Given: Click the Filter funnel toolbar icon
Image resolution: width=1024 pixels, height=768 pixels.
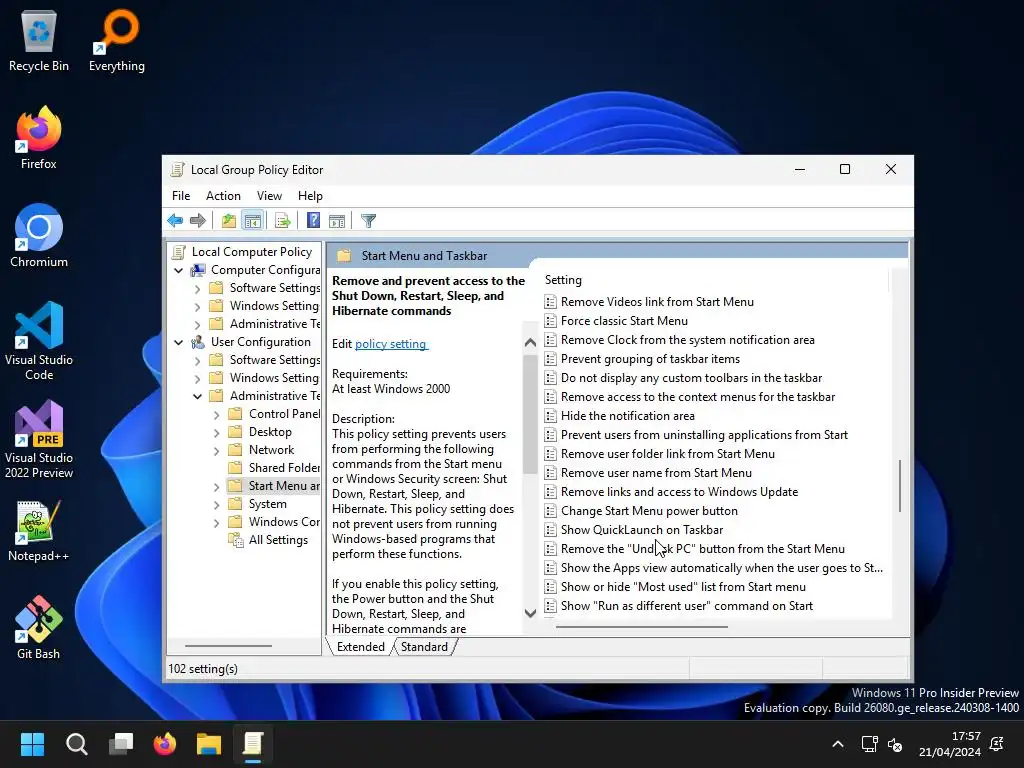Looking at the screenshot, I should coord(368,221).
